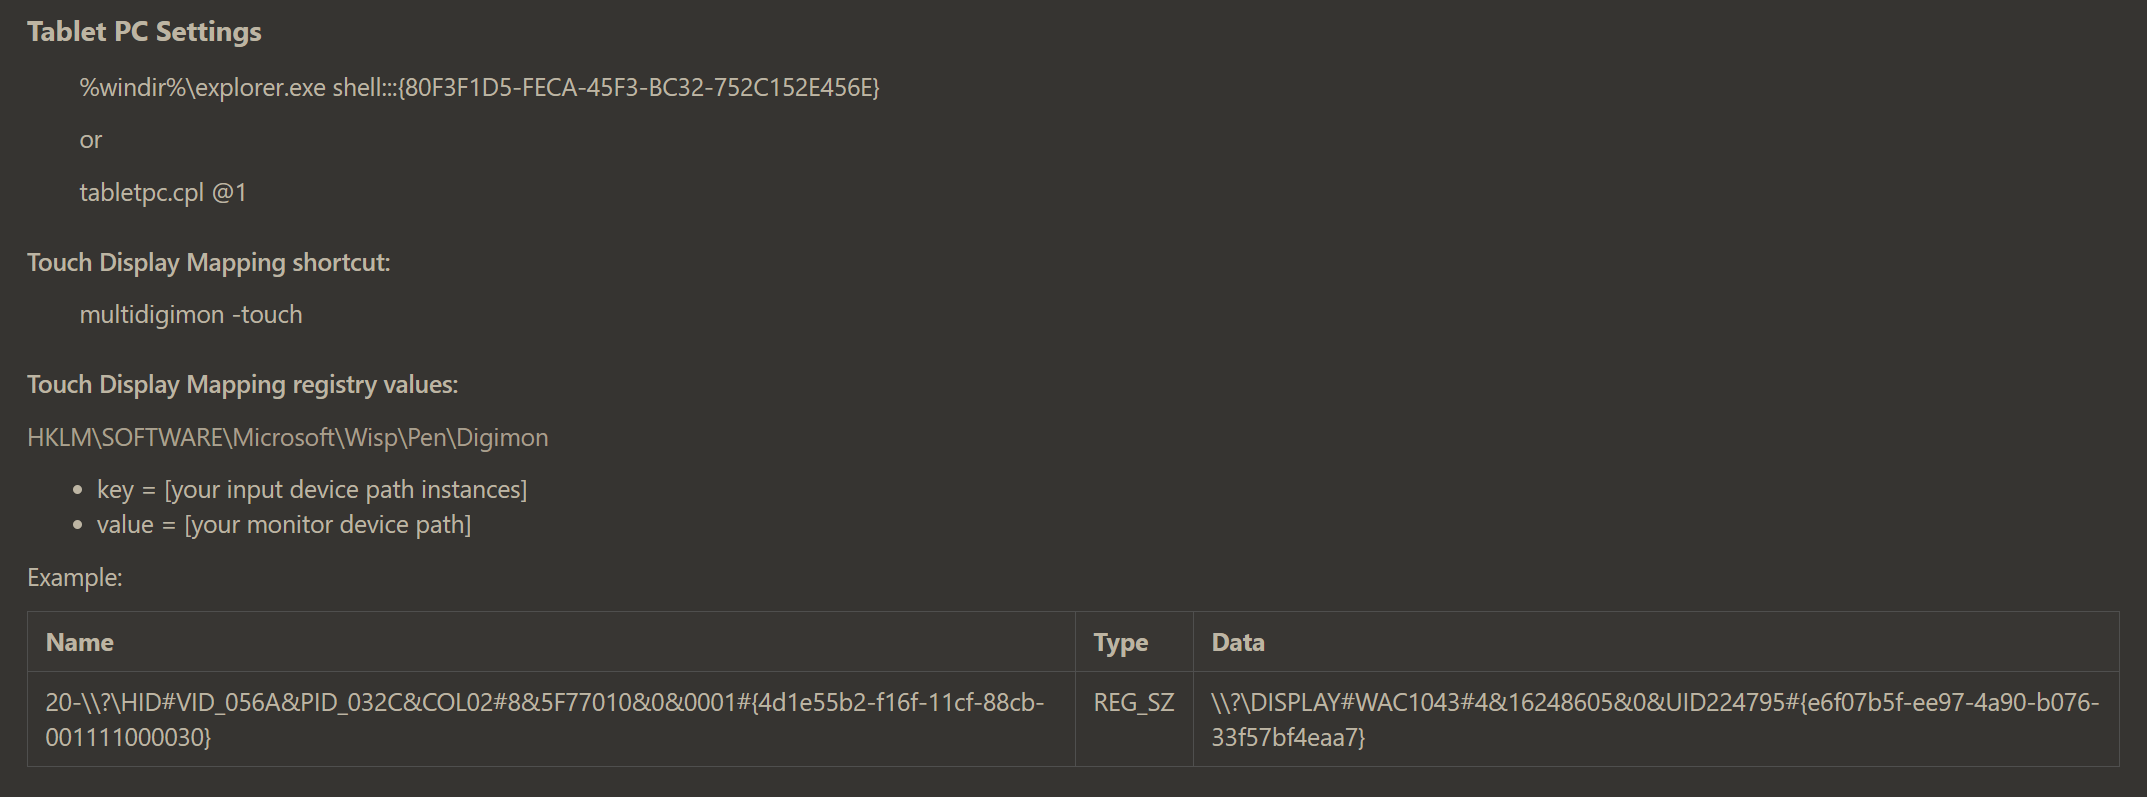This screenshot has height=797, width=2147.
Task: Click the %windir%\explorer.exe command start
Action: pos(203,88)
